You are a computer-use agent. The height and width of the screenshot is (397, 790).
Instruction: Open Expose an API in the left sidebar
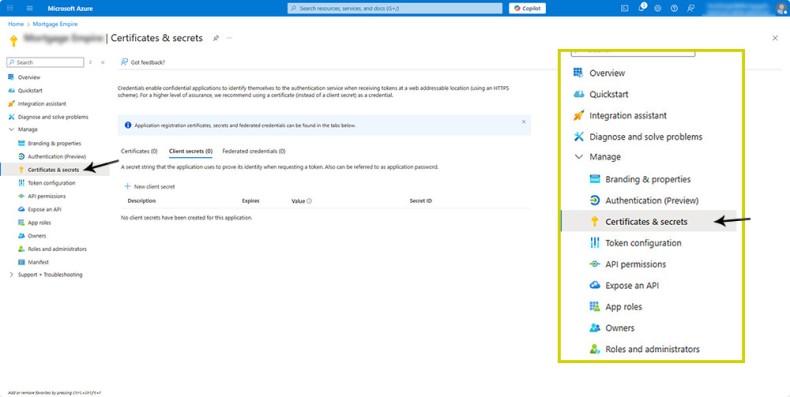click(x=44, y=210)
